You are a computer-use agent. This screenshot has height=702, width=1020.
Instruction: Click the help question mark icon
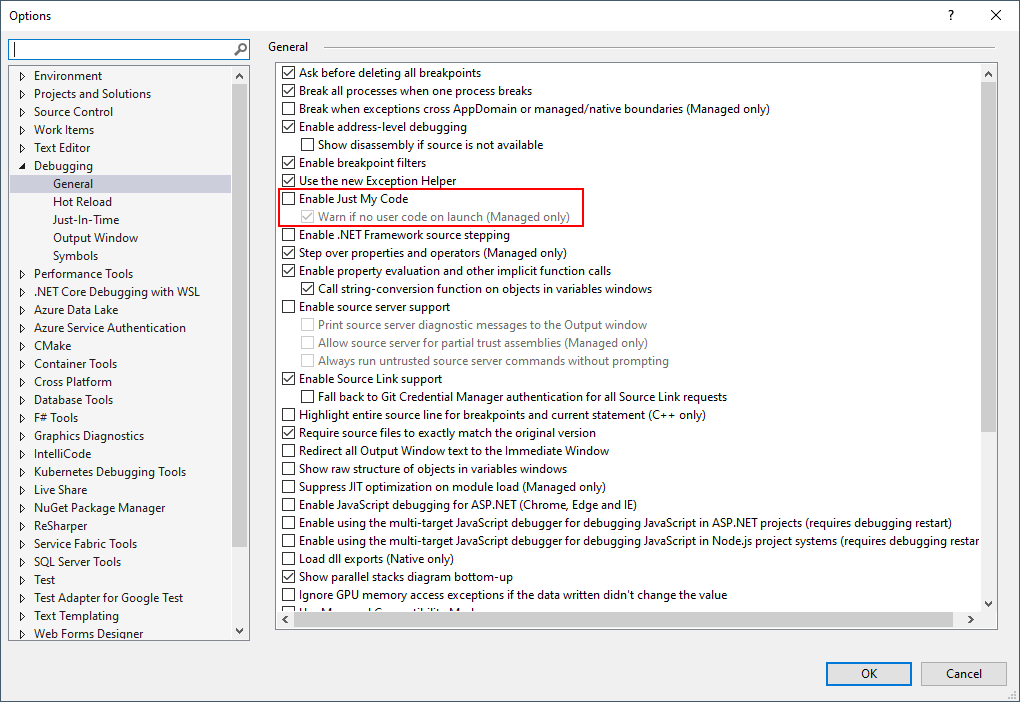(x=951, y=15)
